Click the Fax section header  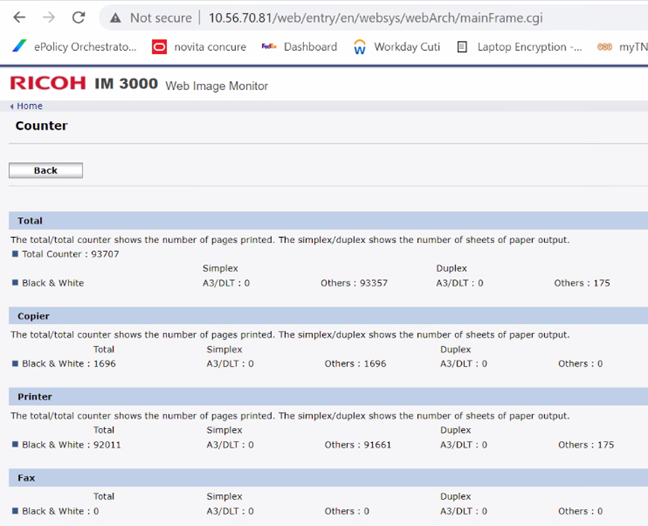pos(328,478)
